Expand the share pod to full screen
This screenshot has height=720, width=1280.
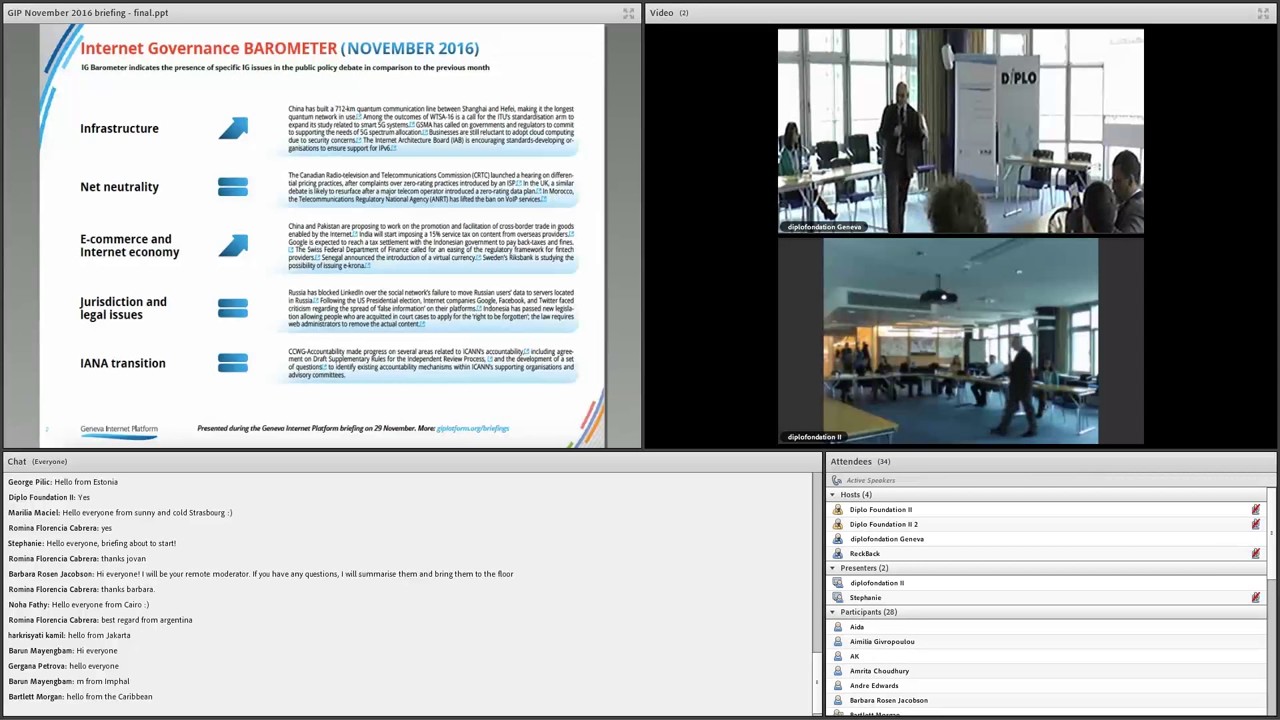pos(628,13)
